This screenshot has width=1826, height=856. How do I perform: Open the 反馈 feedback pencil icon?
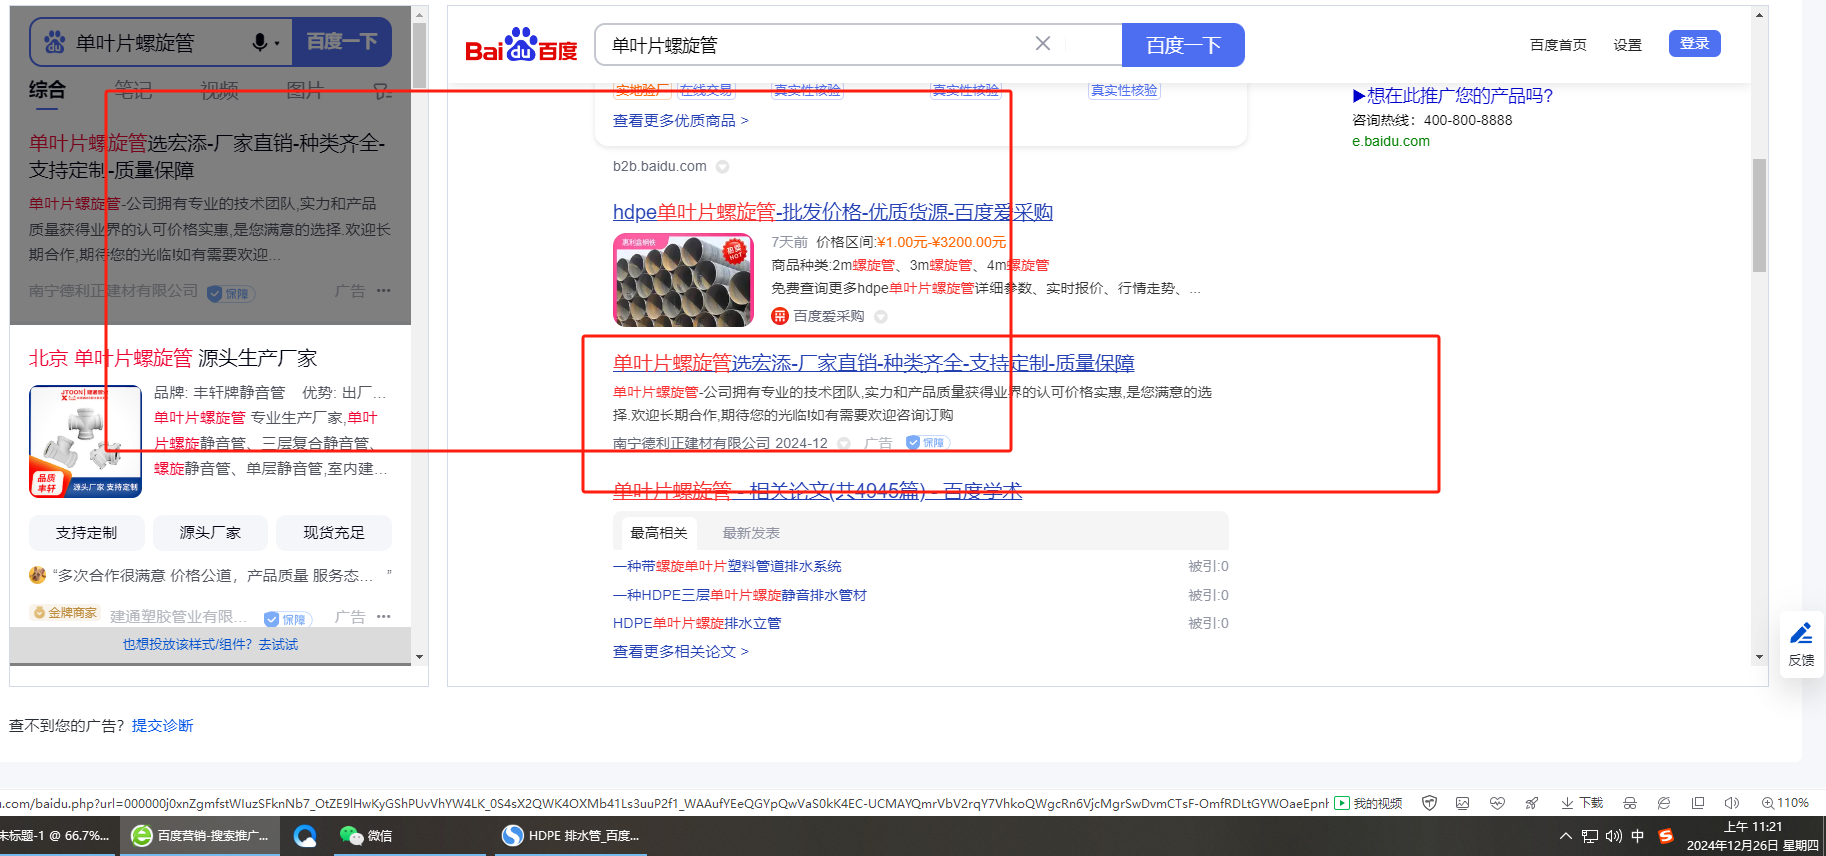(1801, 633)
